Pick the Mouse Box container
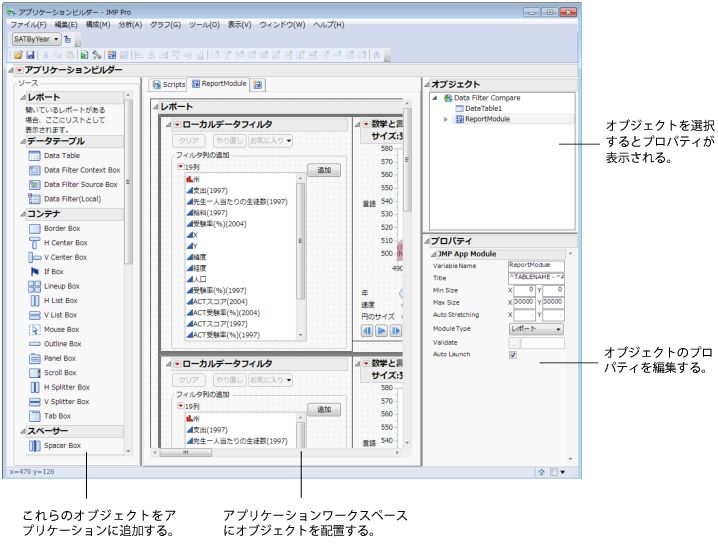 coord(60,329)
